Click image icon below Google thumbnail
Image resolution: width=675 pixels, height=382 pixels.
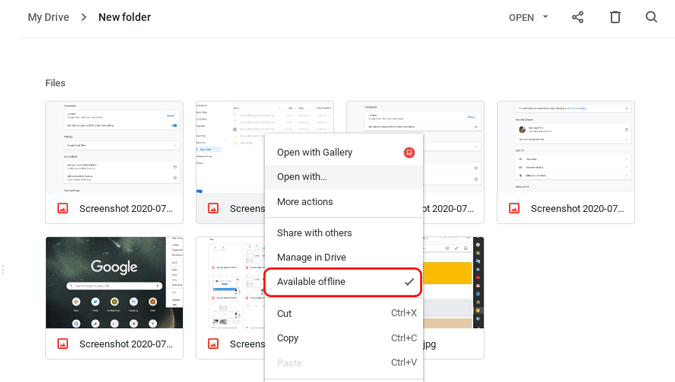pyautogui.click(x=63, y=344)
